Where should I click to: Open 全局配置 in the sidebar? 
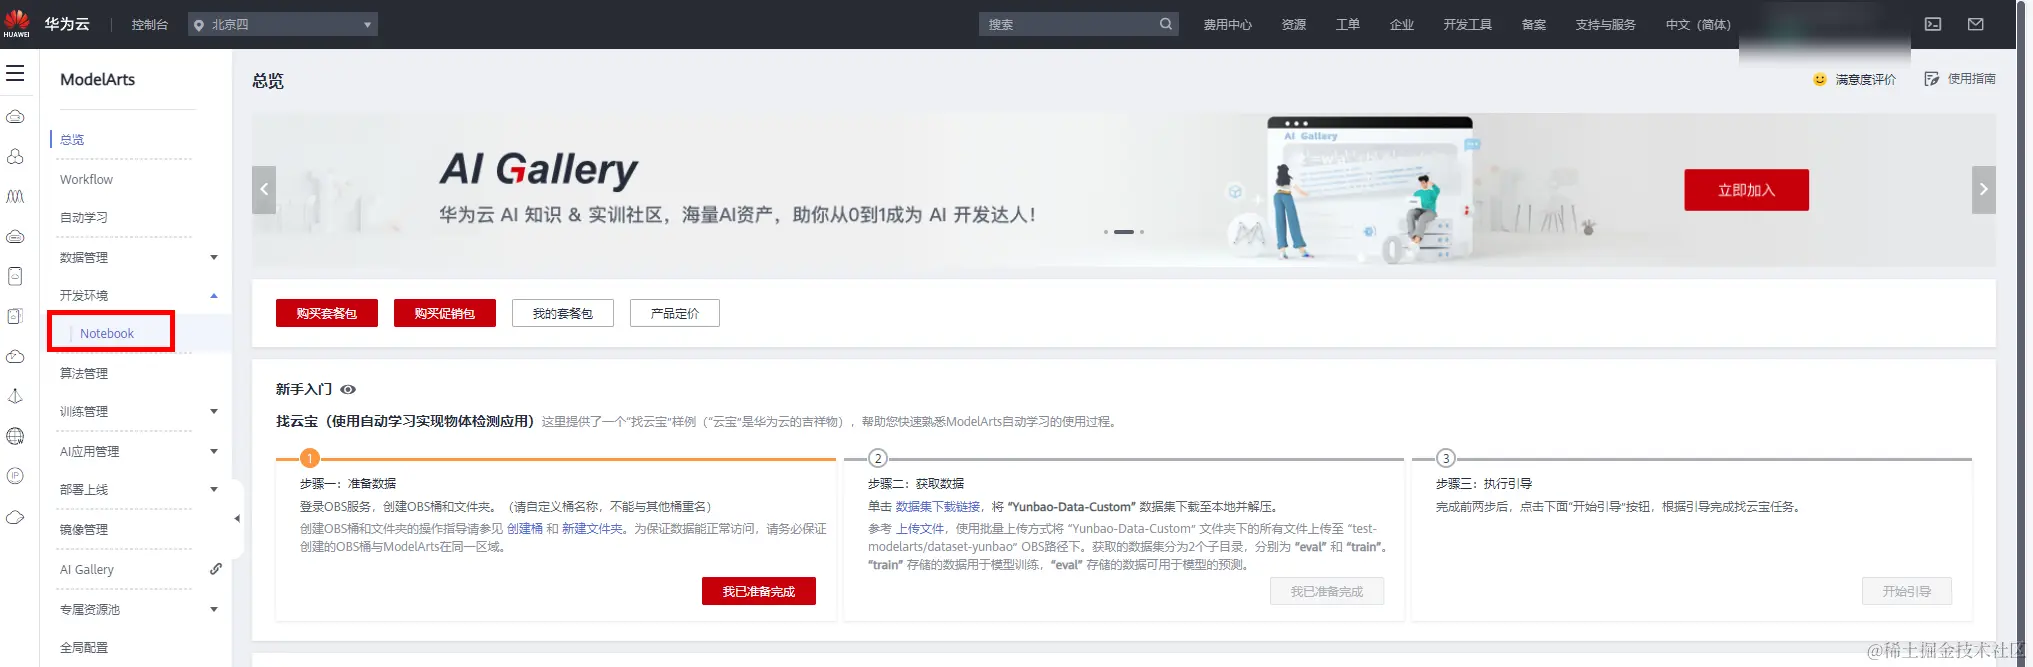point(84,647)
